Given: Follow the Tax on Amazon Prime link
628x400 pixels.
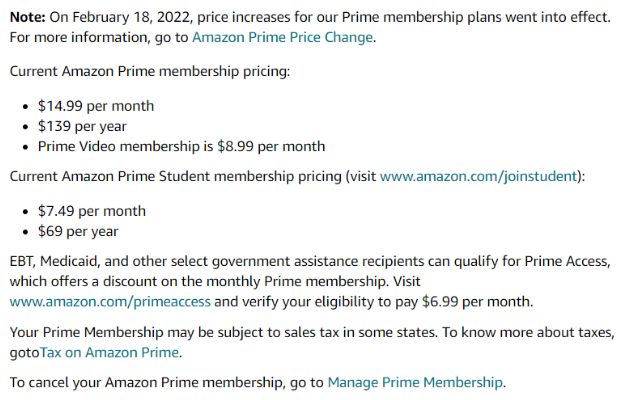Looking at the screenshot, I should point(109,351).
